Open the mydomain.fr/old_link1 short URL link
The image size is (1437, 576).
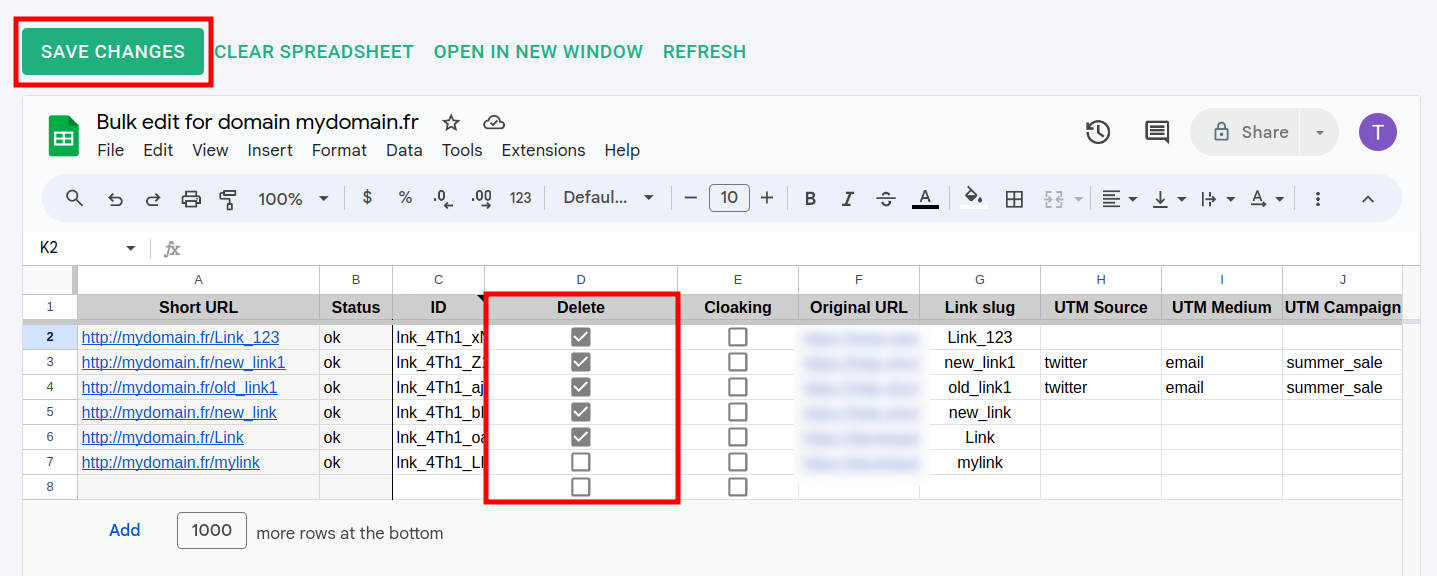click(179, 387)
